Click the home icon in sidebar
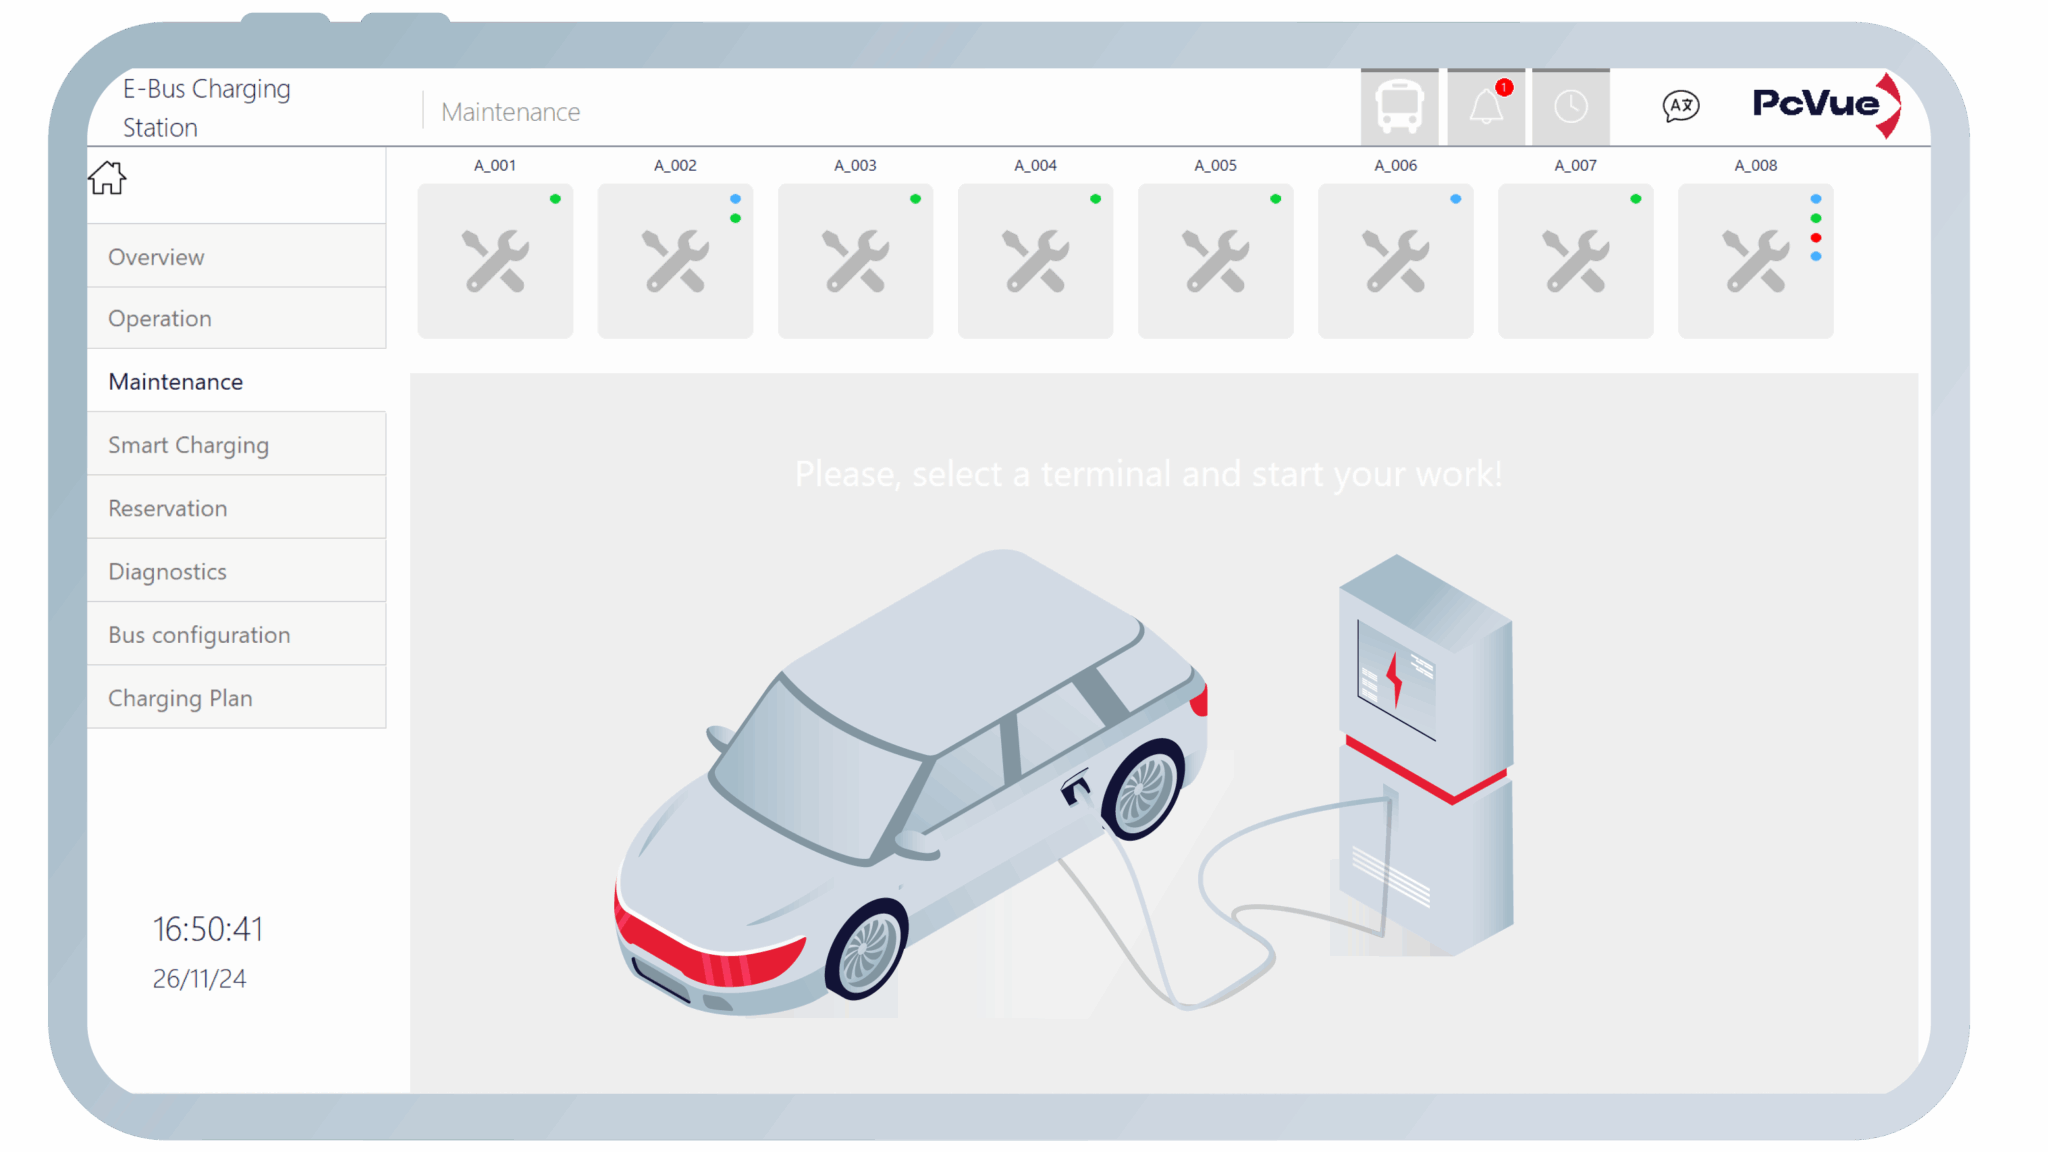 [x=107, y=178]
